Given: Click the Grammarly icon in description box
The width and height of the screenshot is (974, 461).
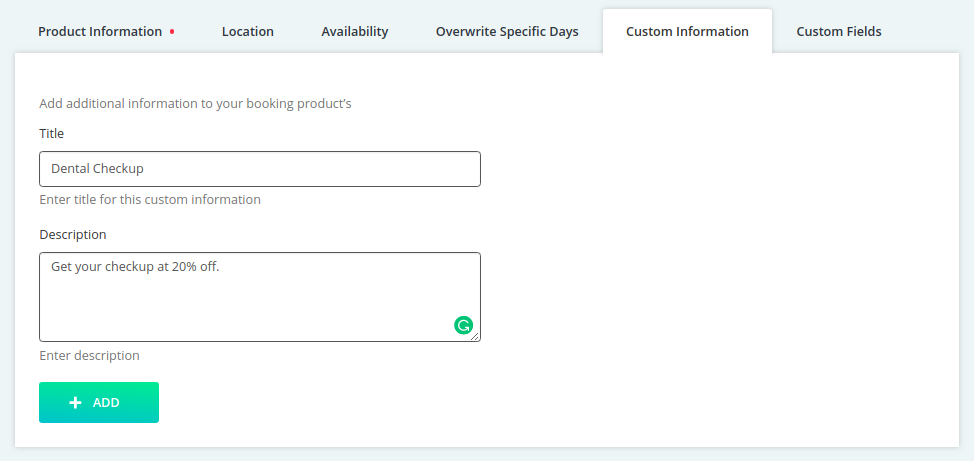Looking at the screenshot, I should click(x=463, y=325).
